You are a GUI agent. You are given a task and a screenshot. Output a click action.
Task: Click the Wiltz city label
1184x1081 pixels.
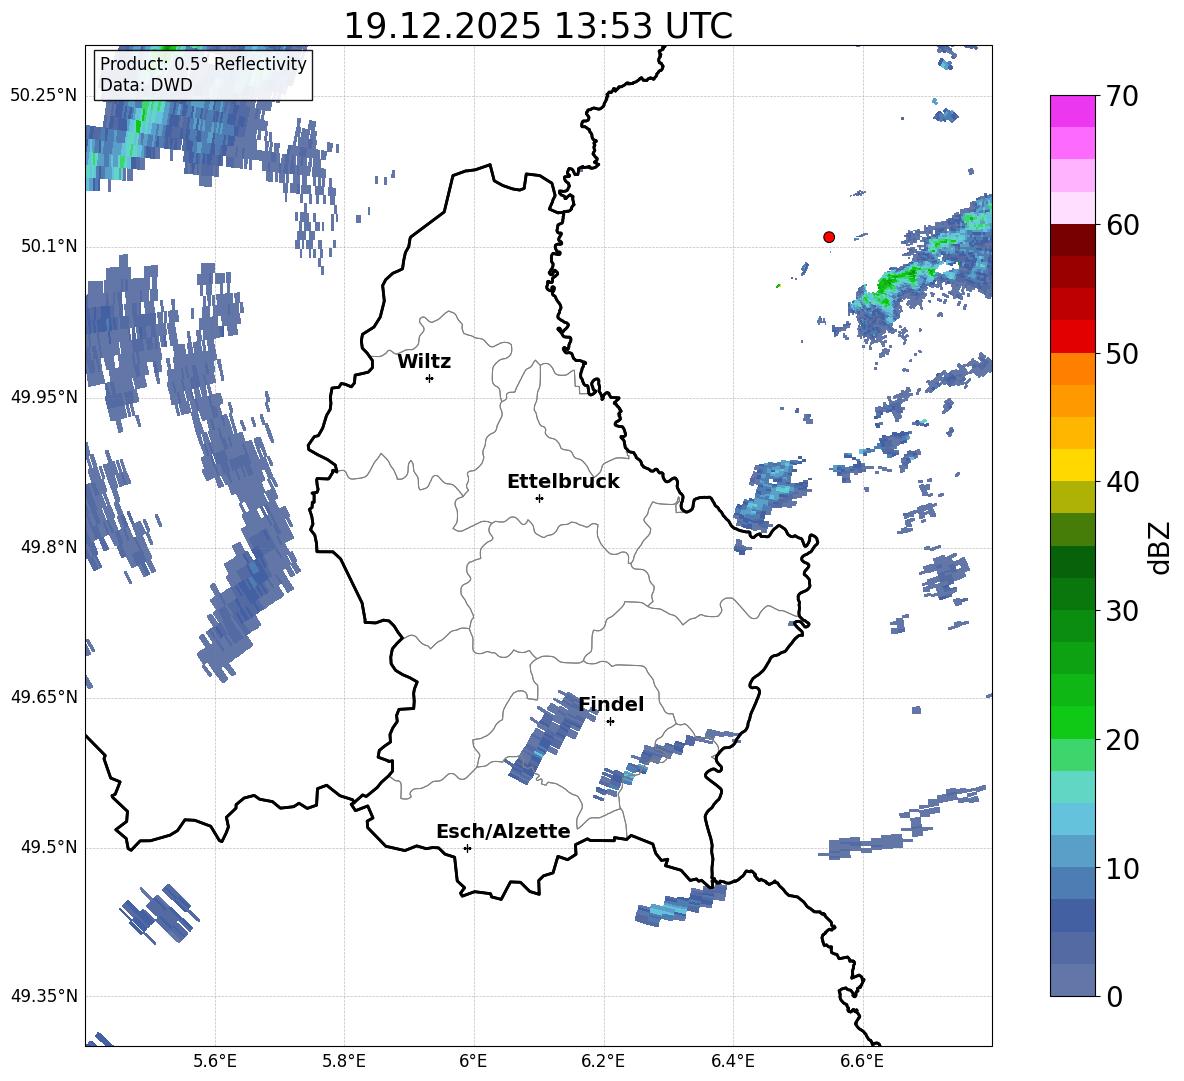coord(424,362)
